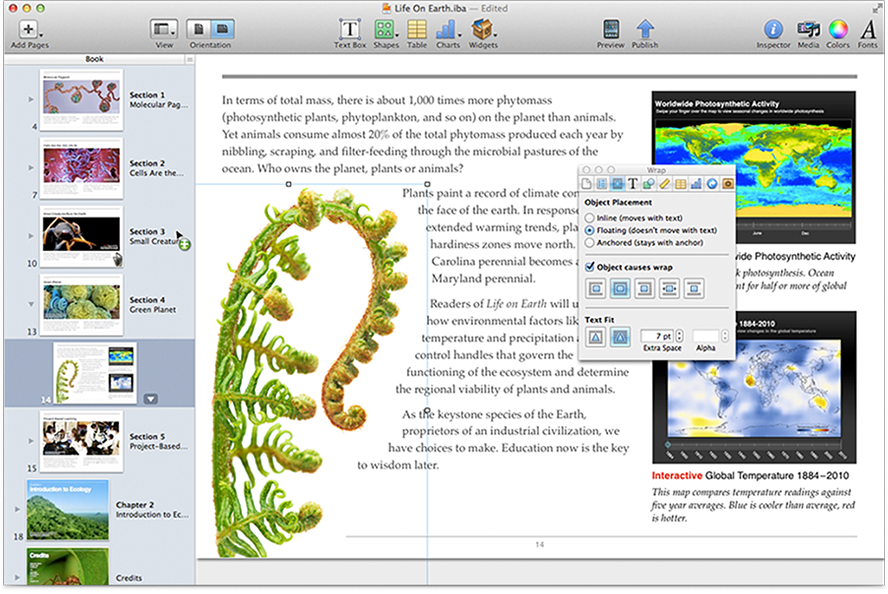Viewport: 888px width, 594px height.
Task: Open the Media browser
Action: pyautogui.click(x=808, y=30)
